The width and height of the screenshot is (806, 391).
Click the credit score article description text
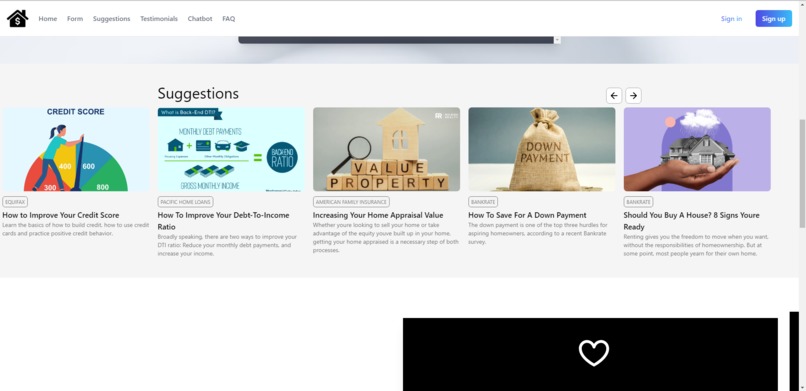(x=76, y=229)
